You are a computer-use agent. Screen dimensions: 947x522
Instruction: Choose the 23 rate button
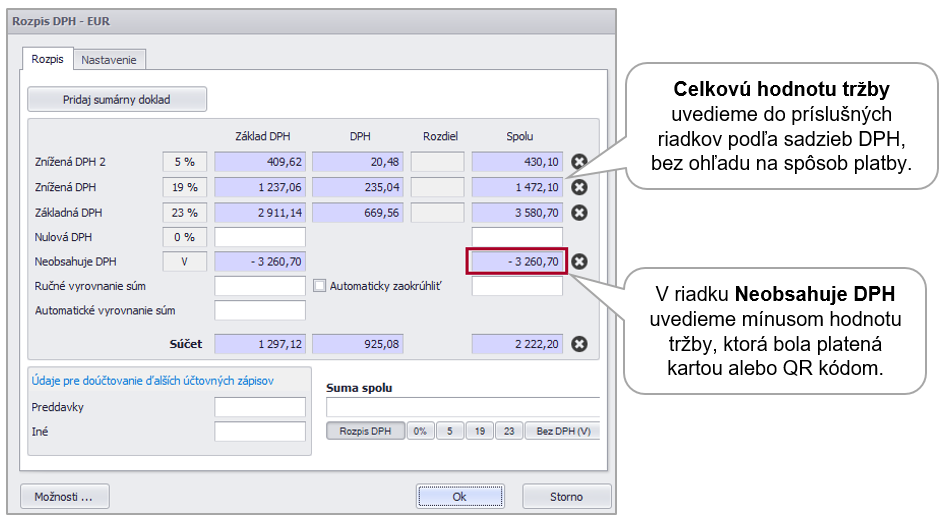508,431
